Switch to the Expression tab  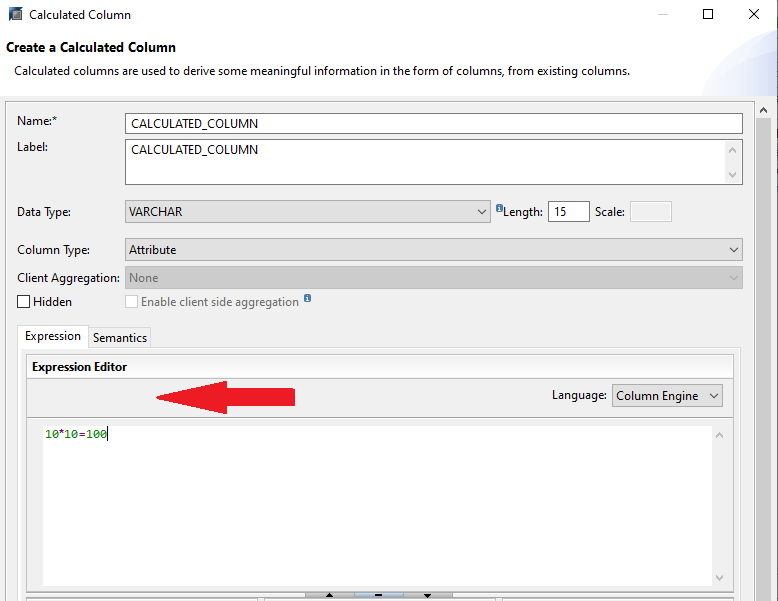click(x=53, y=336)
